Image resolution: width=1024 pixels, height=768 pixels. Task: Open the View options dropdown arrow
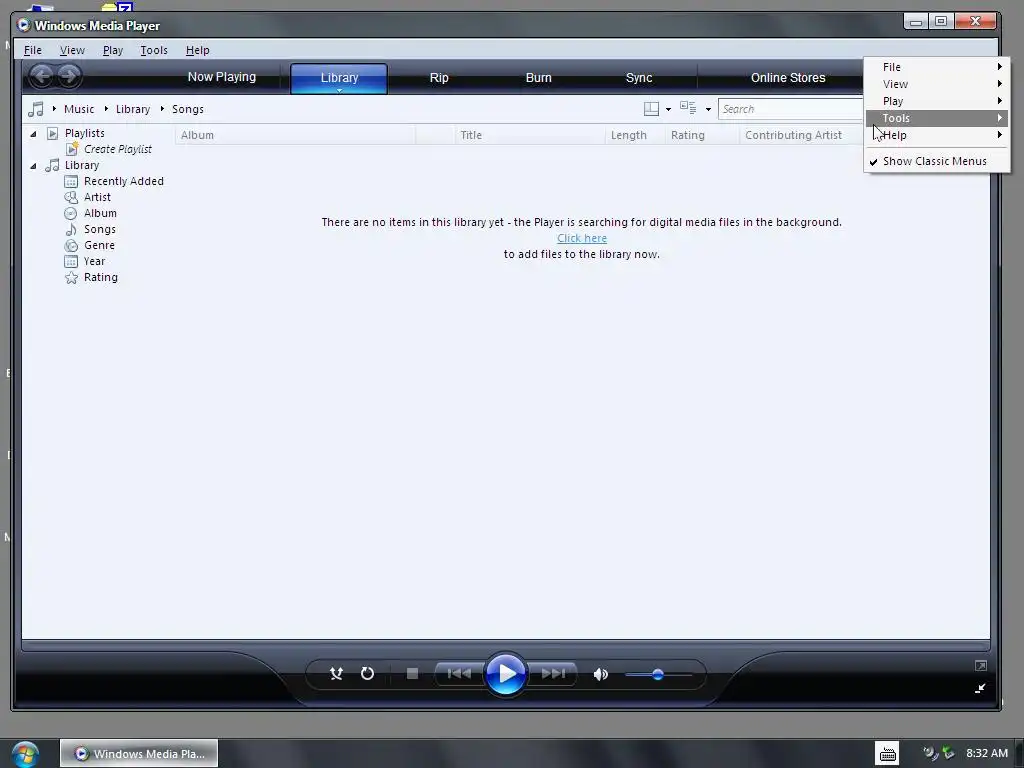(x=708, y=109)
